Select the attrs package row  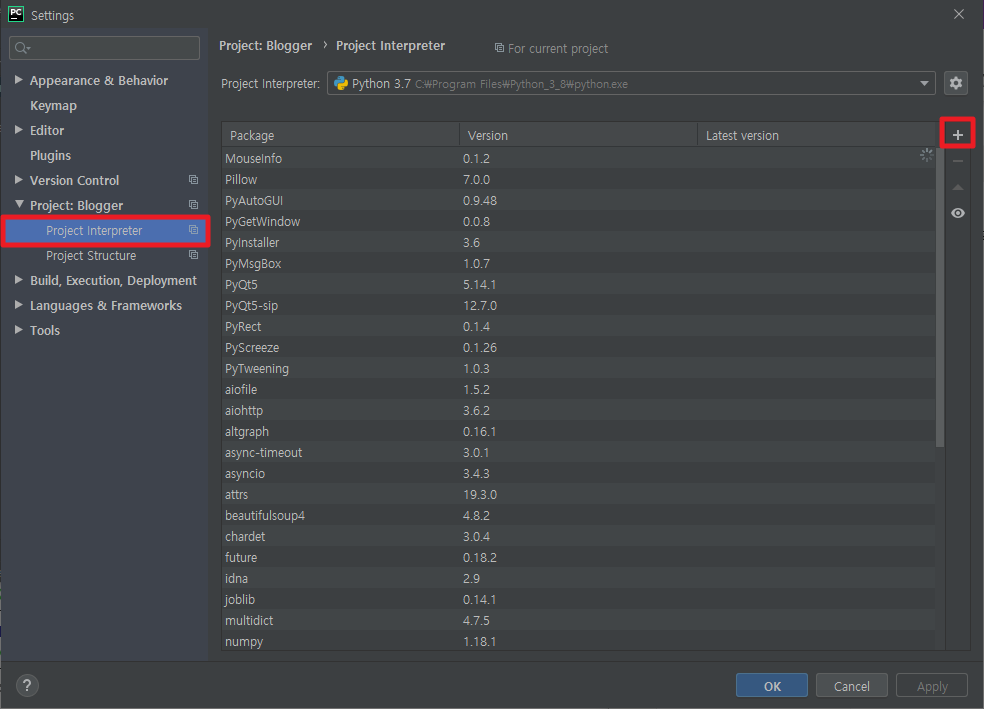coord(579,495)
